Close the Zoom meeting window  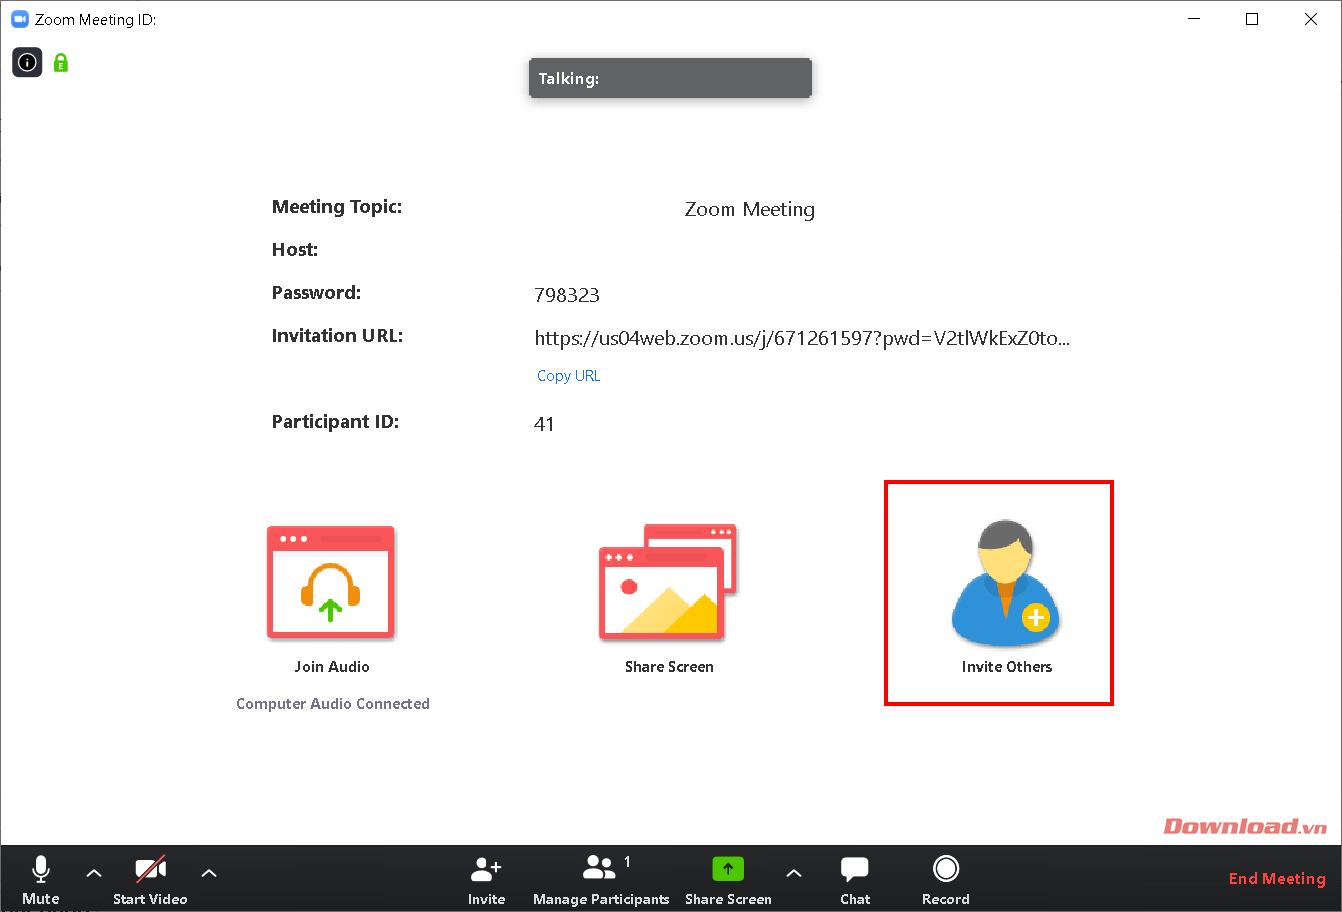pyautogui.click(x=1311, y=19)
